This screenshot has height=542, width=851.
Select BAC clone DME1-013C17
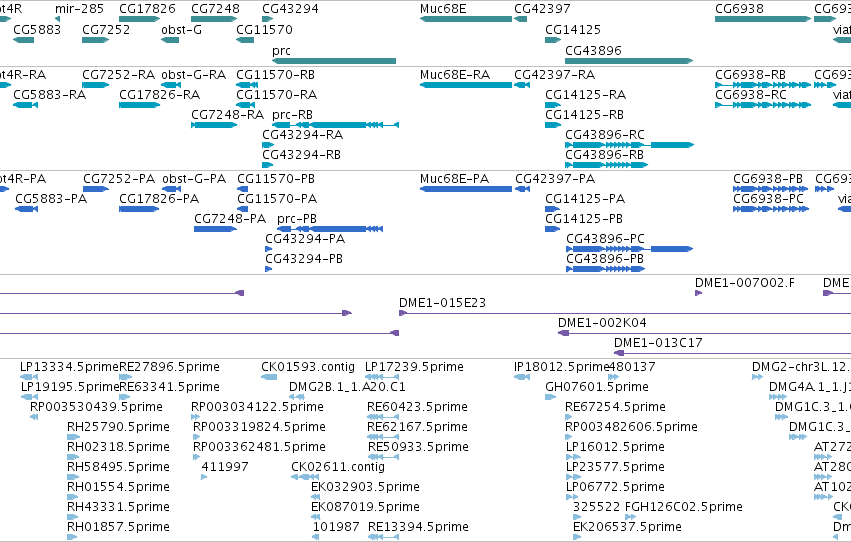click(x=733, y=353)
